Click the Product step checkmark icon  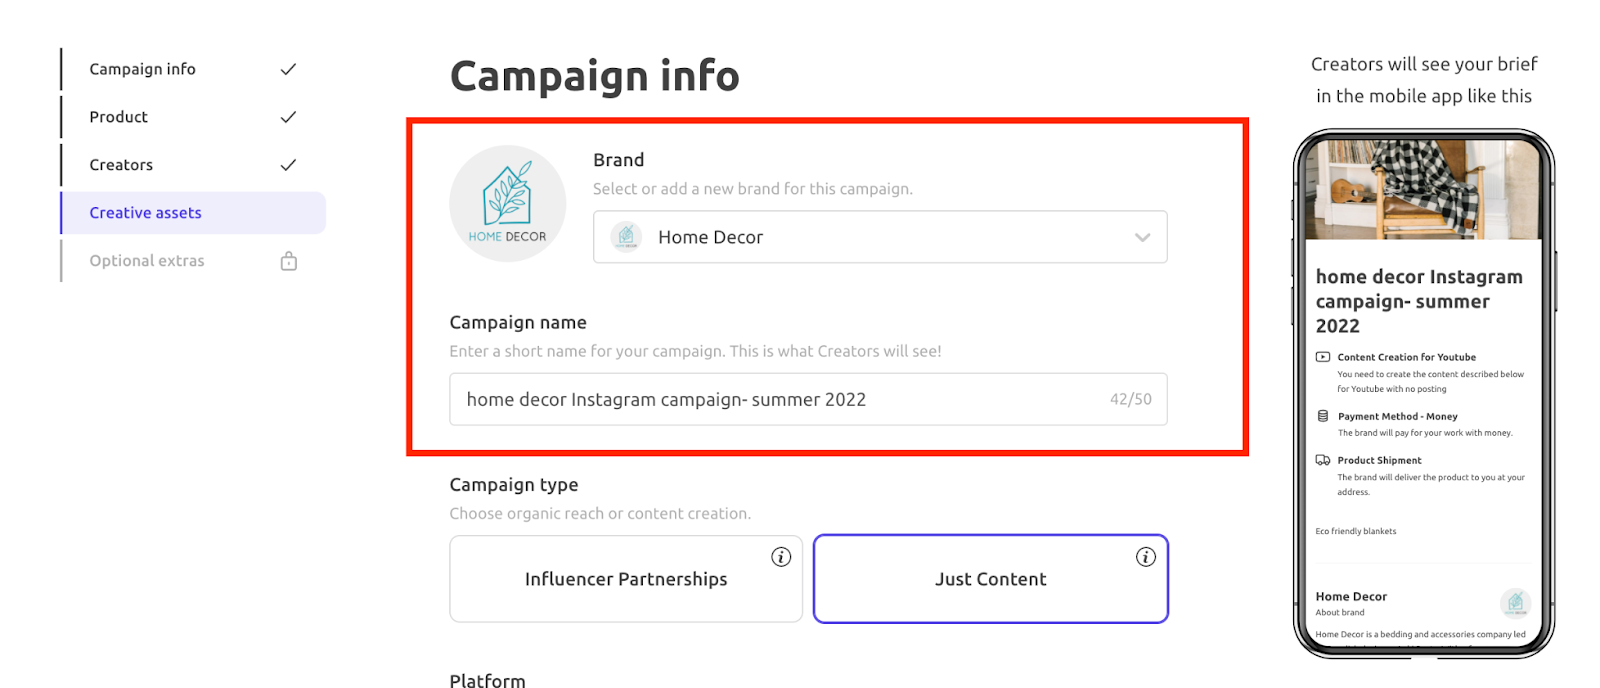click(288, 117)
